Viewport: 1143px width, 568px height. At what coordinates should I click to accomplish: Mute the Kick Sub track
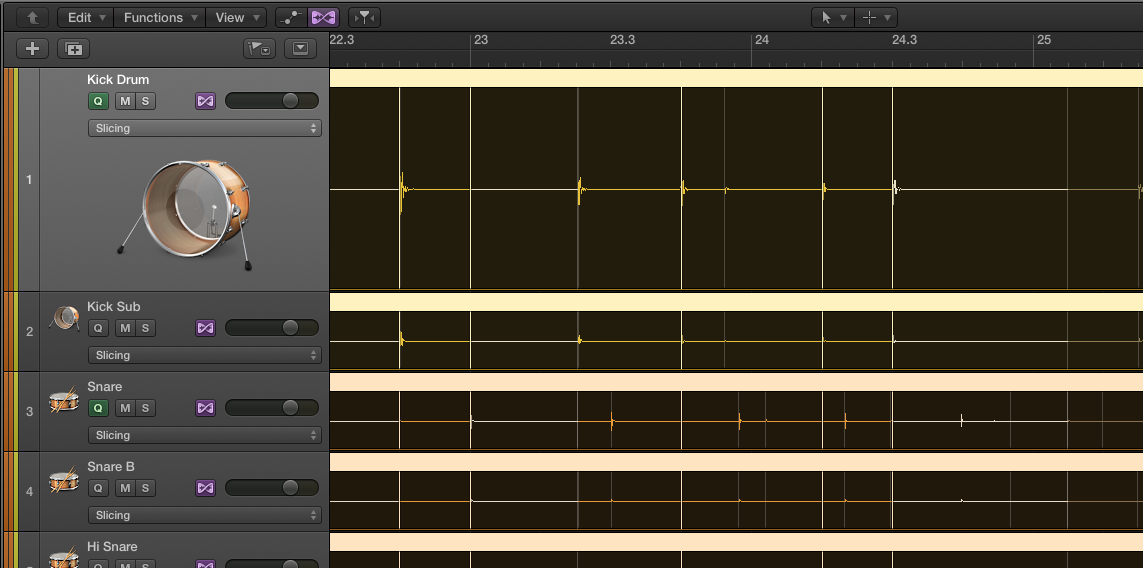click(125, 328)
